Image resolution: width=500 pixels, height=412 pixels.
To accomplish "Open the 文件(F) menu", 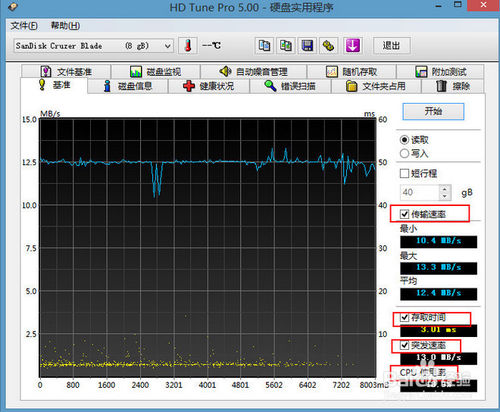I will [x=24, y=26].
